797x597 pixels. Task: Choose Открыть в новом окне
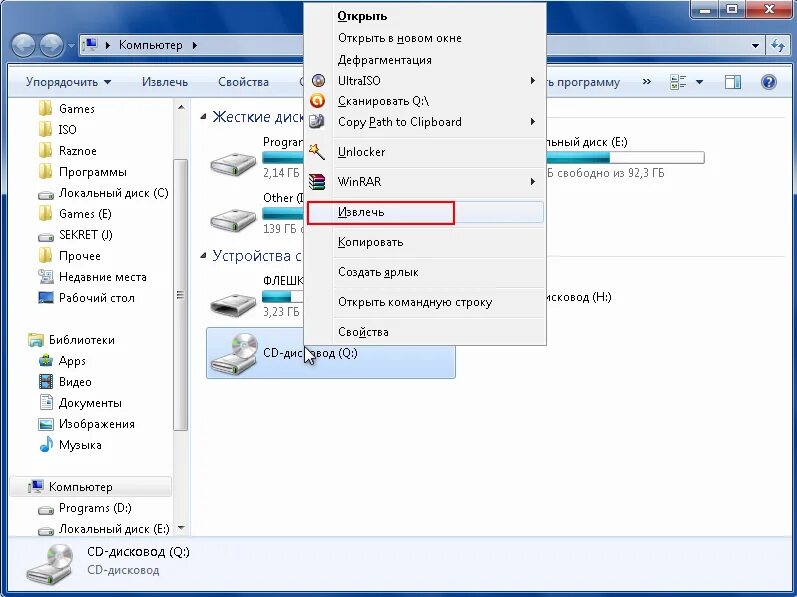click(425, 38)
